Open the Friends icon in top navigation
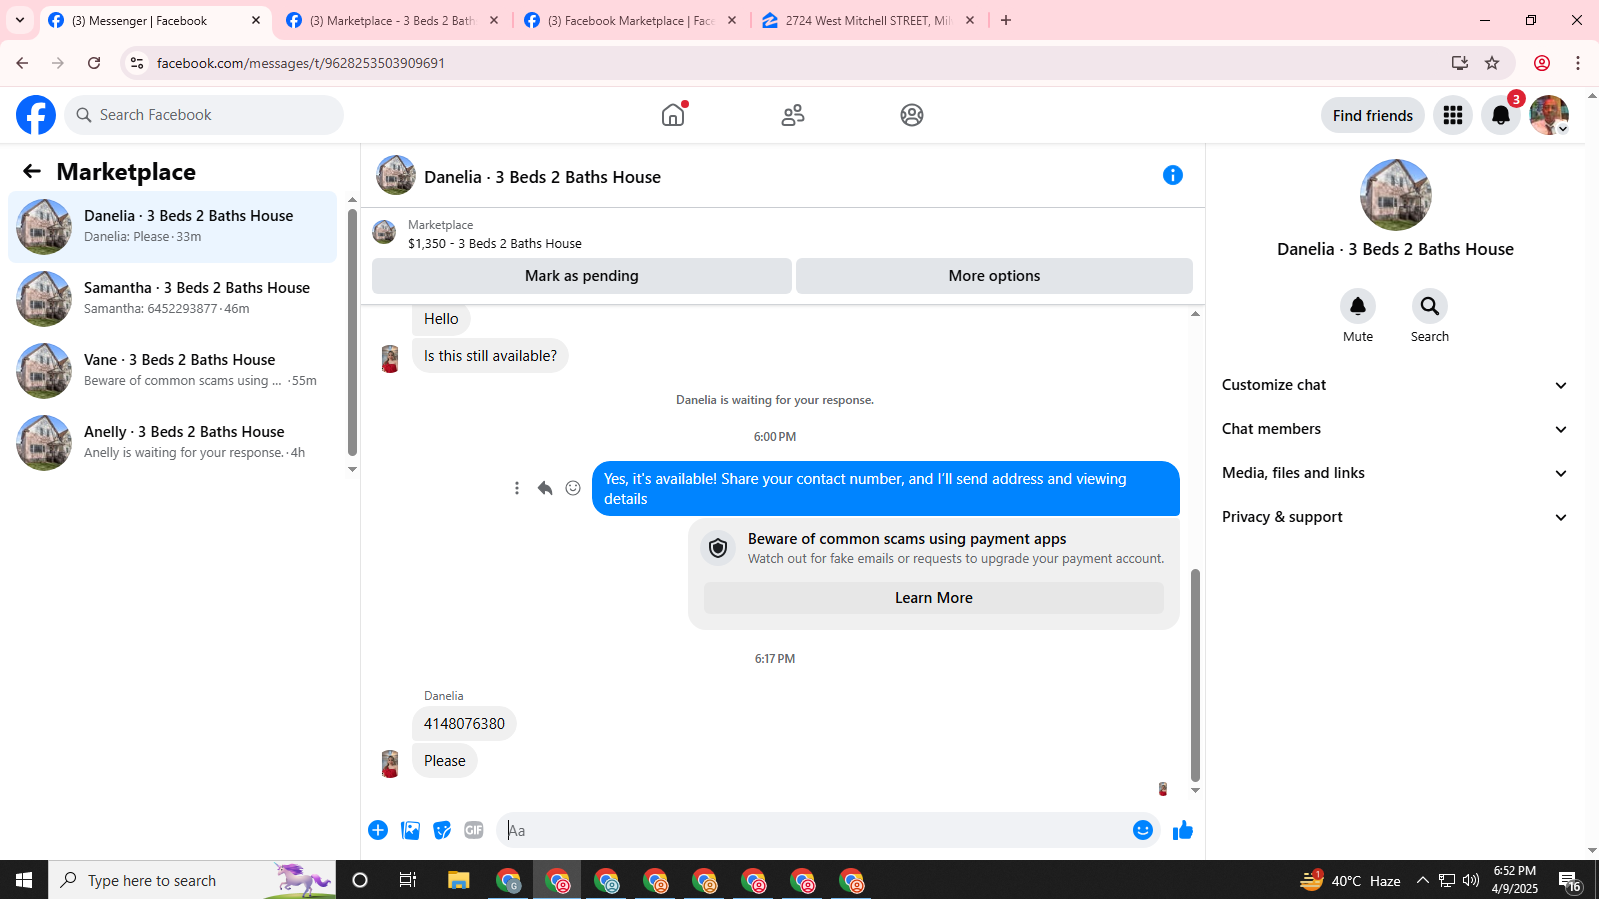This screenshot has height=899, width=1599. 793,115
